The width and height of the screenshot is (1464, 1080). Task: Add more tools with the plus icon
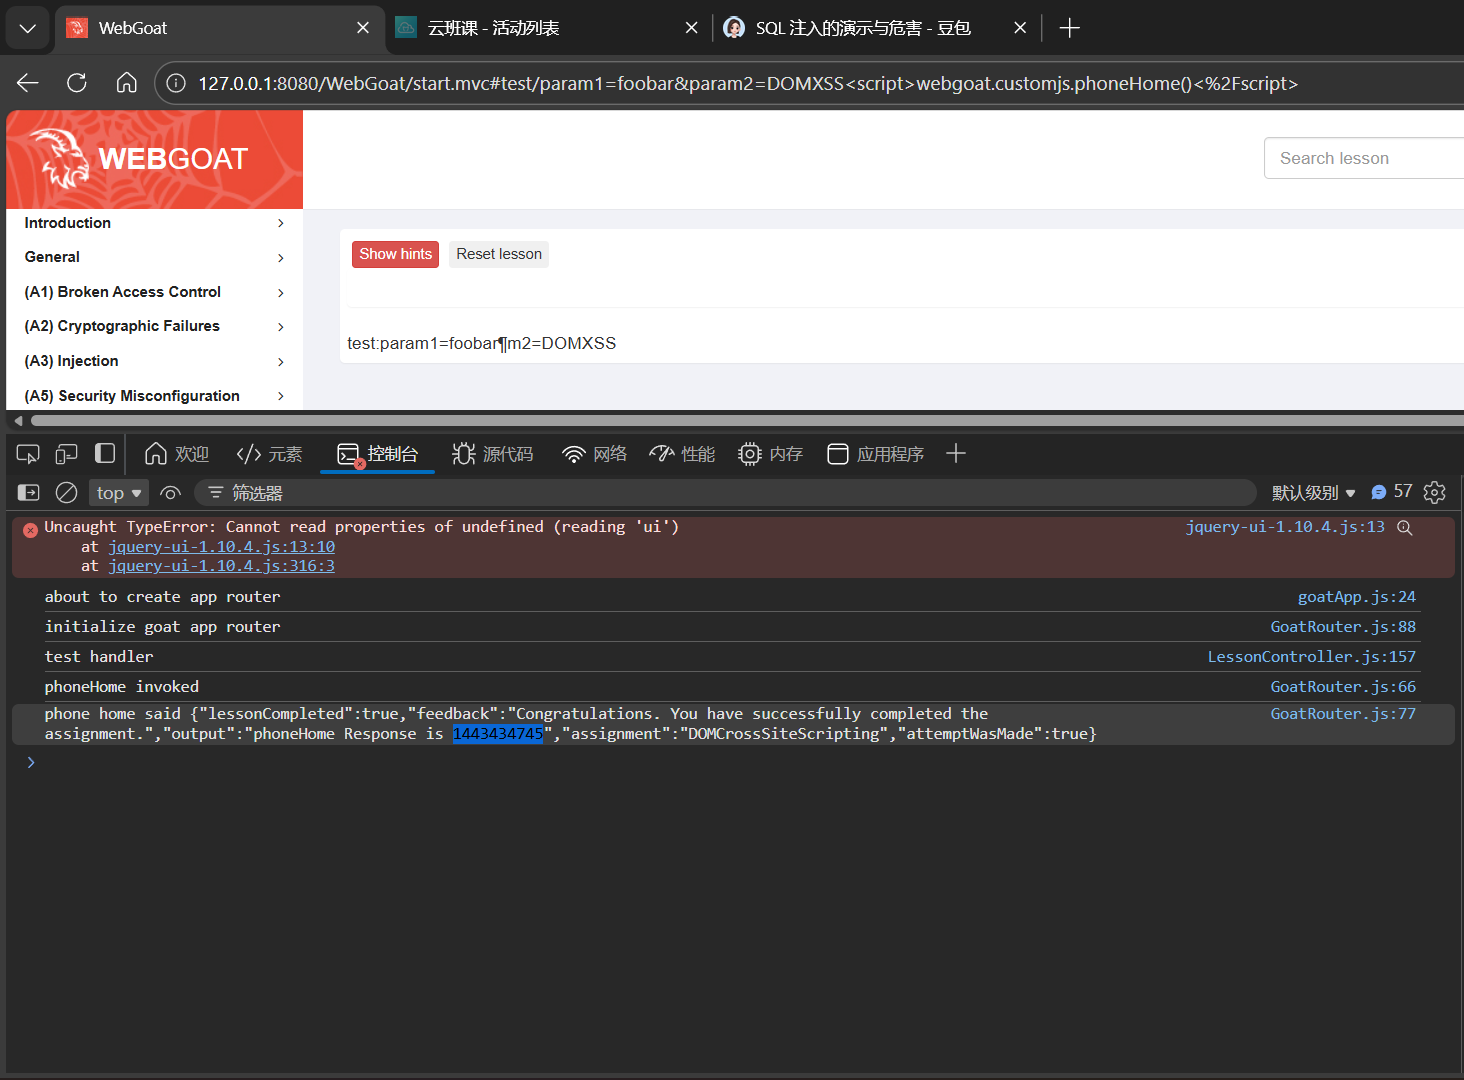956,454
